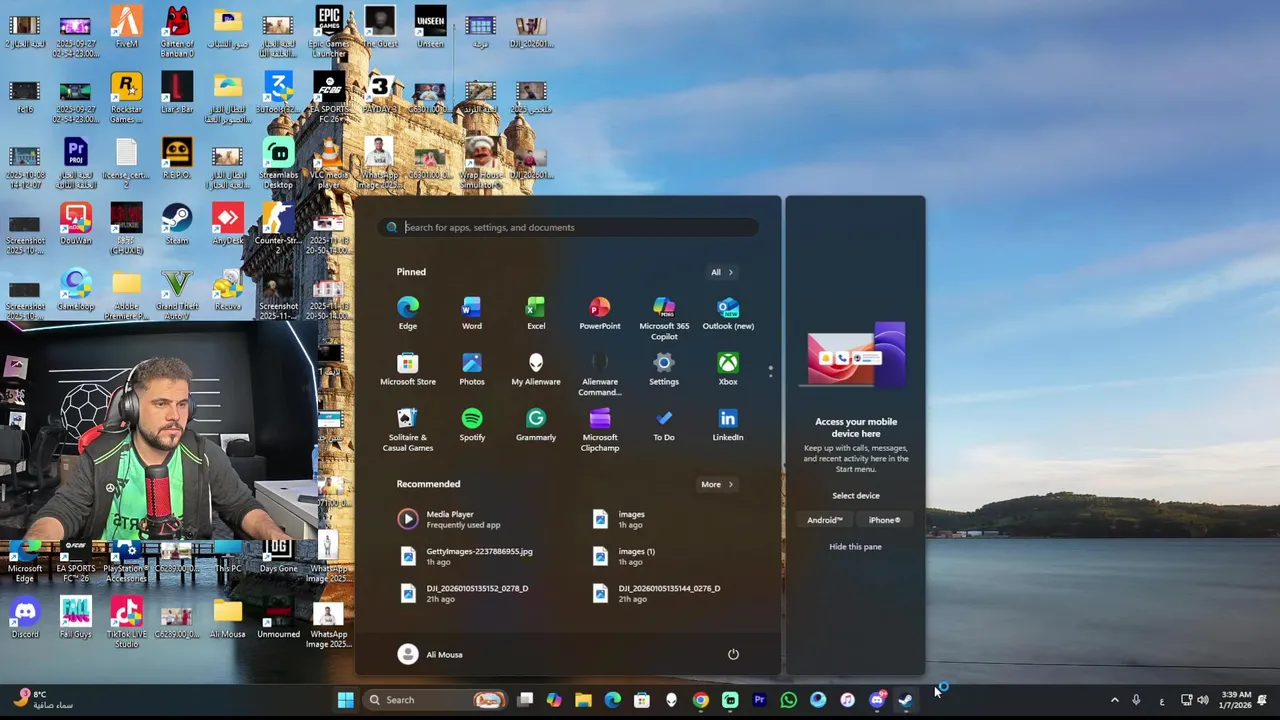Click Select device in phone pane
This screenshot has height=720, width=1280.
(x=856, y=495)
